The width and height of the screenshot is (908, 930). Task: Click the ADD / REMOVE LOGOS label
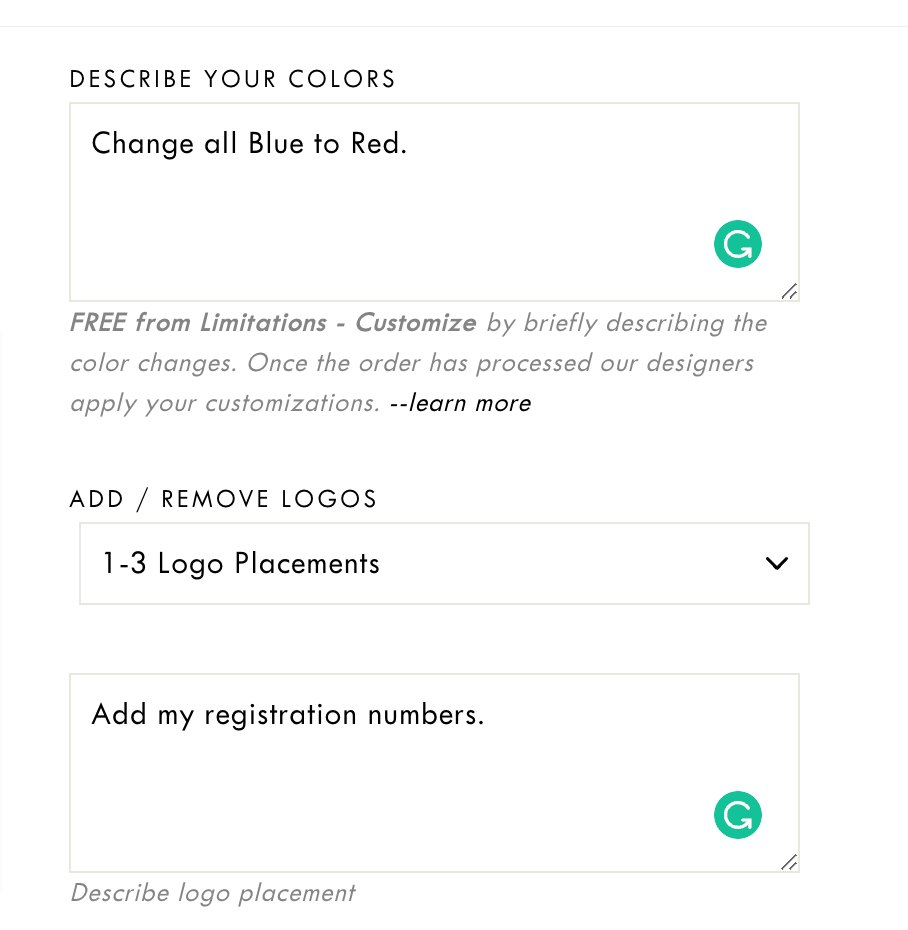click(x=223, y=499)
